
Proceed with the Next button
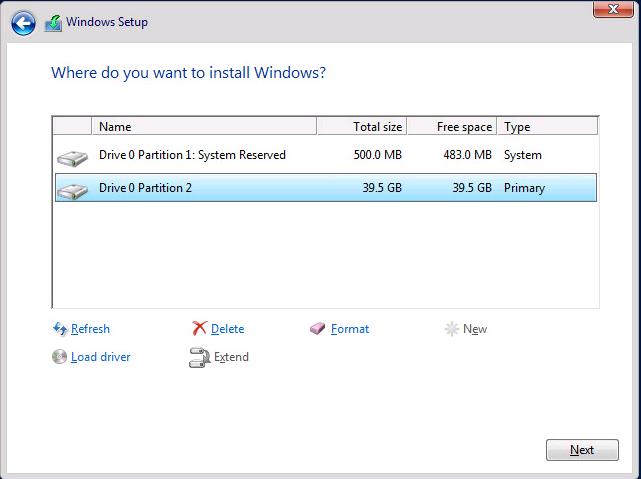click(582, 450)
